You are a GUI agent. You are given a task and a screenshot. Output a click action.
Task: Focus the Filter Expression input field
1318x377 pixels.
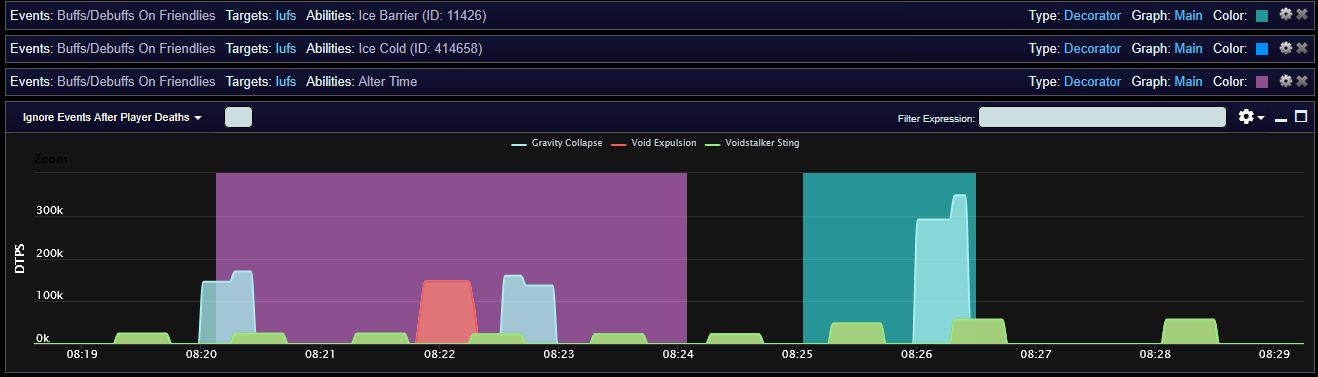(x=1102, y=117)
